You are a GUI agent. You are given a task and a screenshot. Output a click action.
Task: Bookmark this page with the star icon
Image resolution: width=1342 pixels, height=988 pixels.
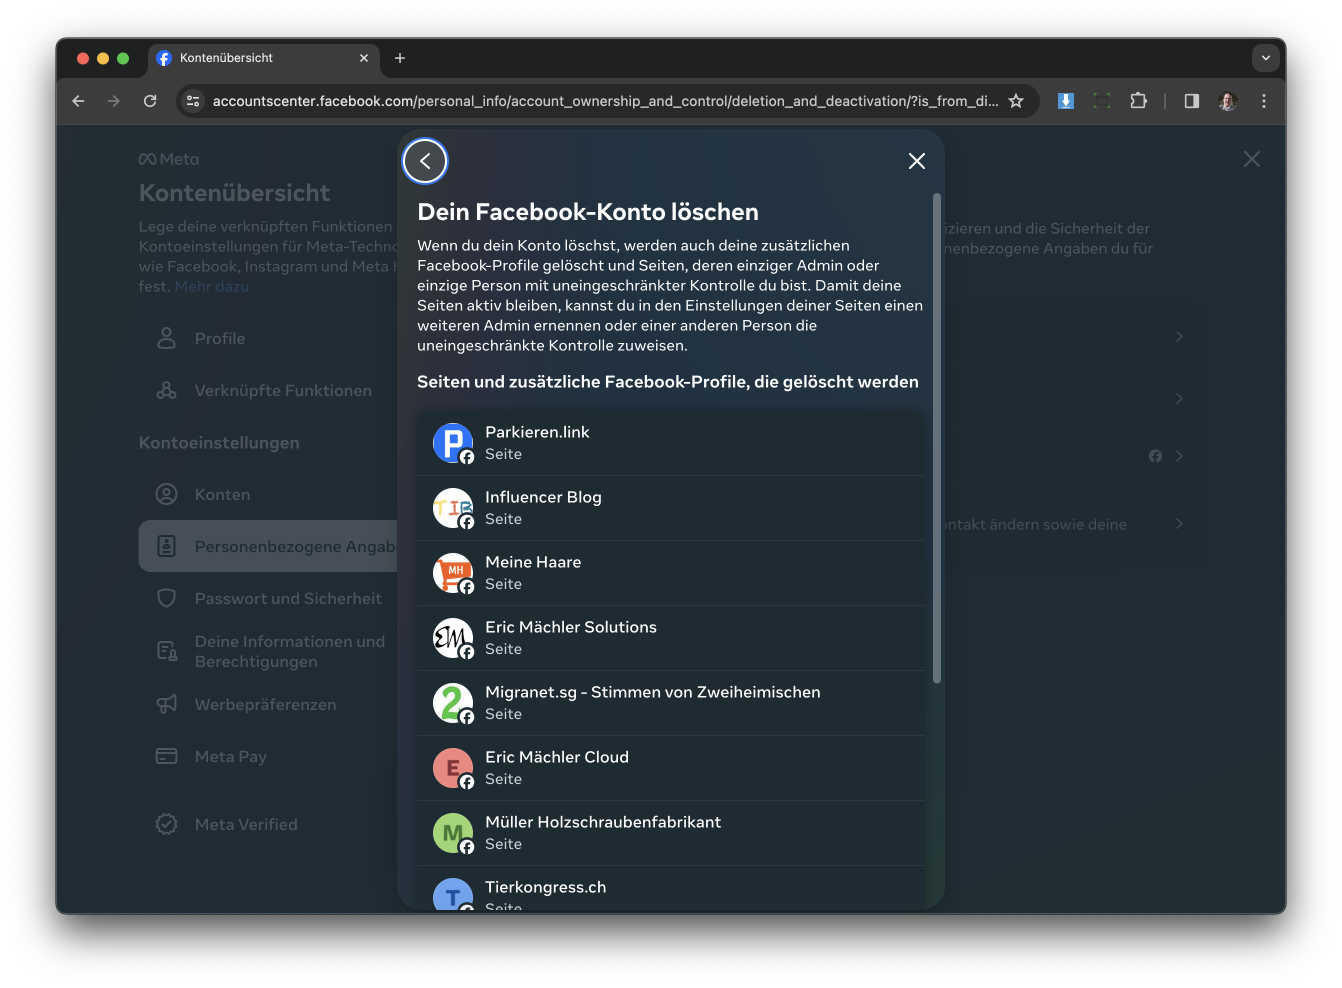pos(1016,101)
